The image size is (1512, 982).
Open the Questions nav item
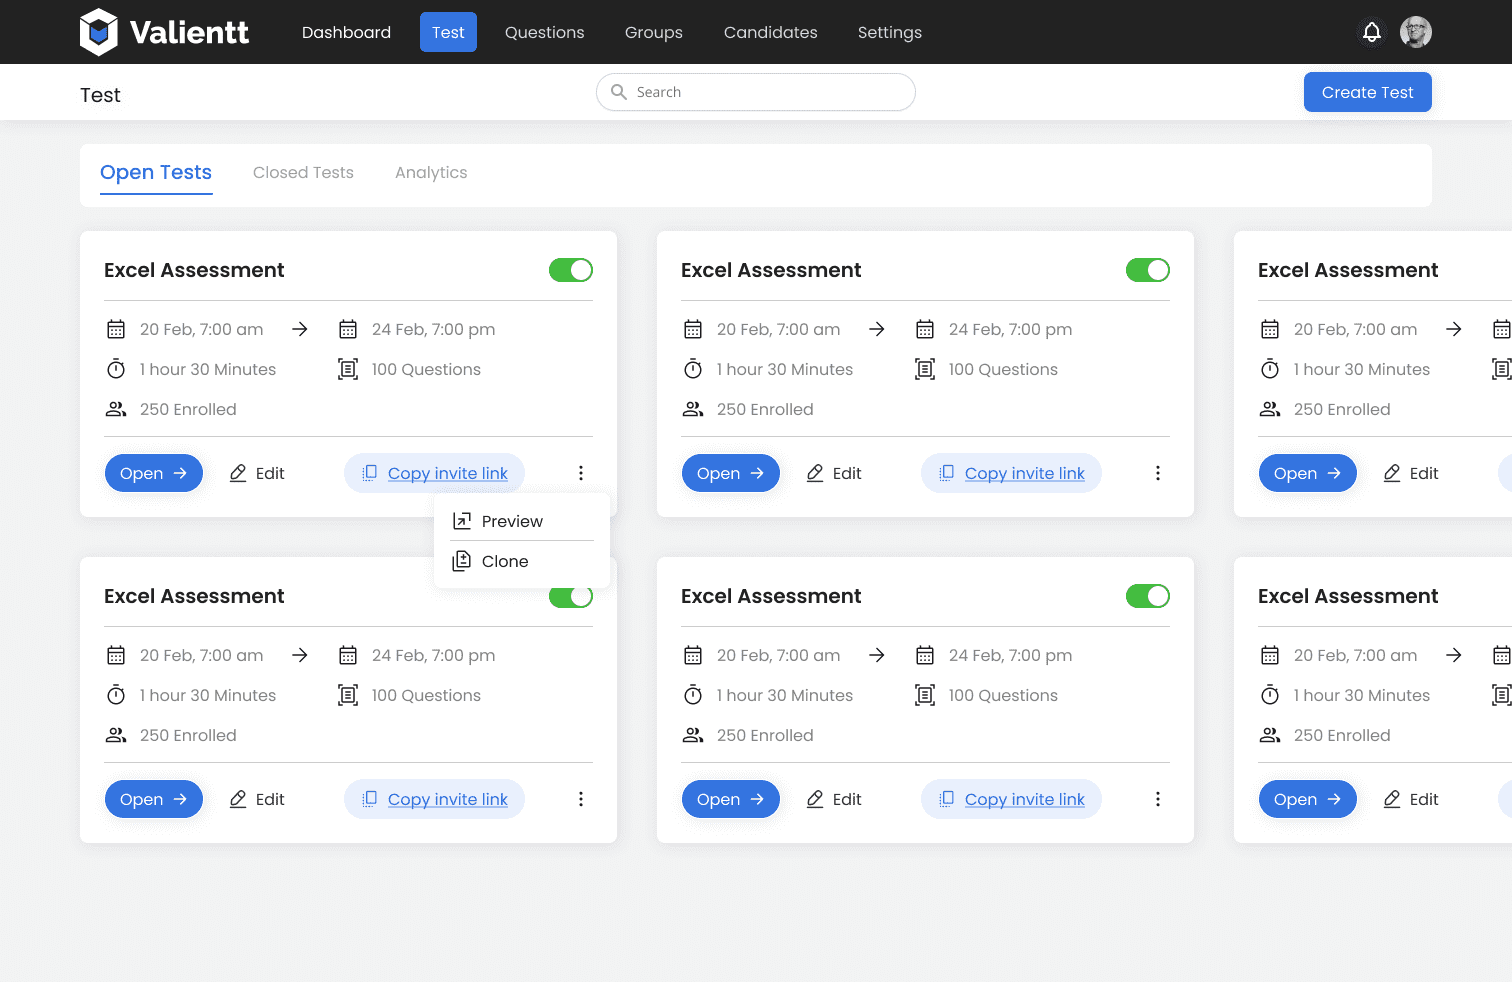click(544, 32)
